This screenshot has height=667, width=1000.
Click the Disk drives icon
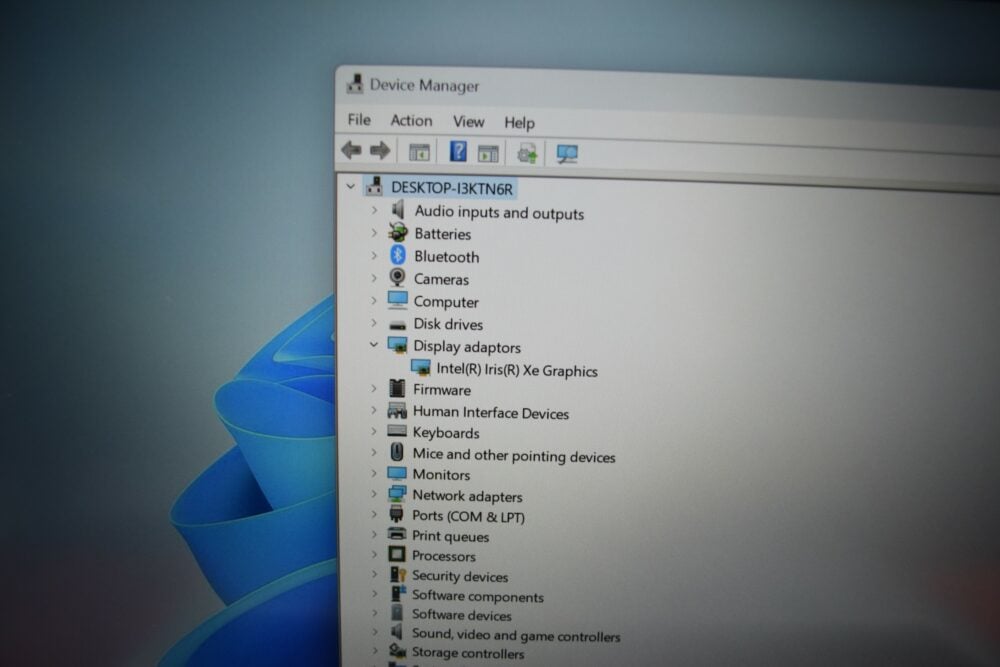pyautogui.click(x=398, y=325)
